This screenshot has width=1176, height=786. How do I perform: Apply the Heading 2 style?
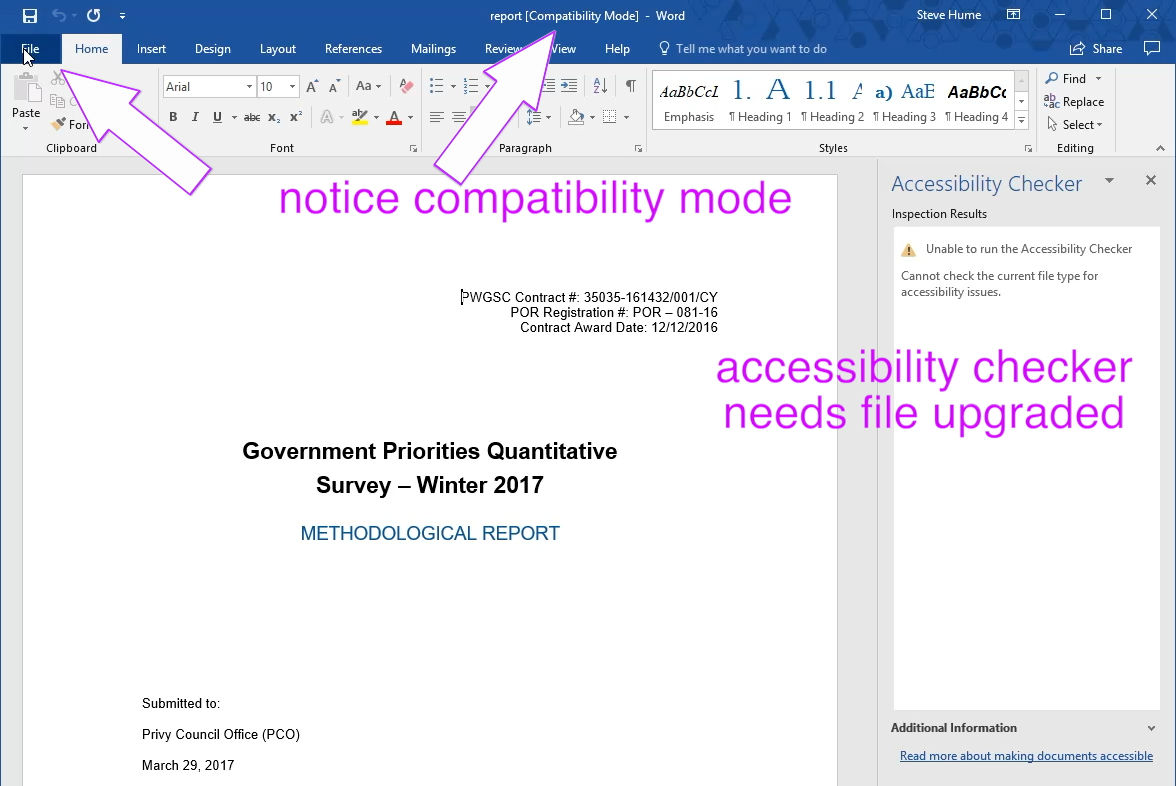832,101
